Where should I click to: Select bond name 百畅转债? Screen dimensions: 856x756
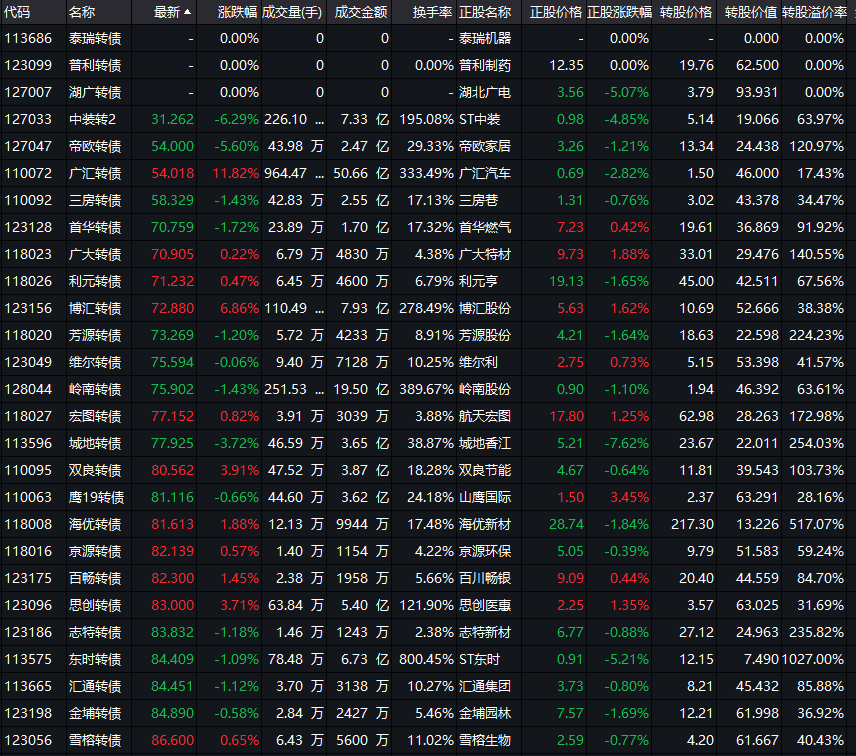point(95,579)
